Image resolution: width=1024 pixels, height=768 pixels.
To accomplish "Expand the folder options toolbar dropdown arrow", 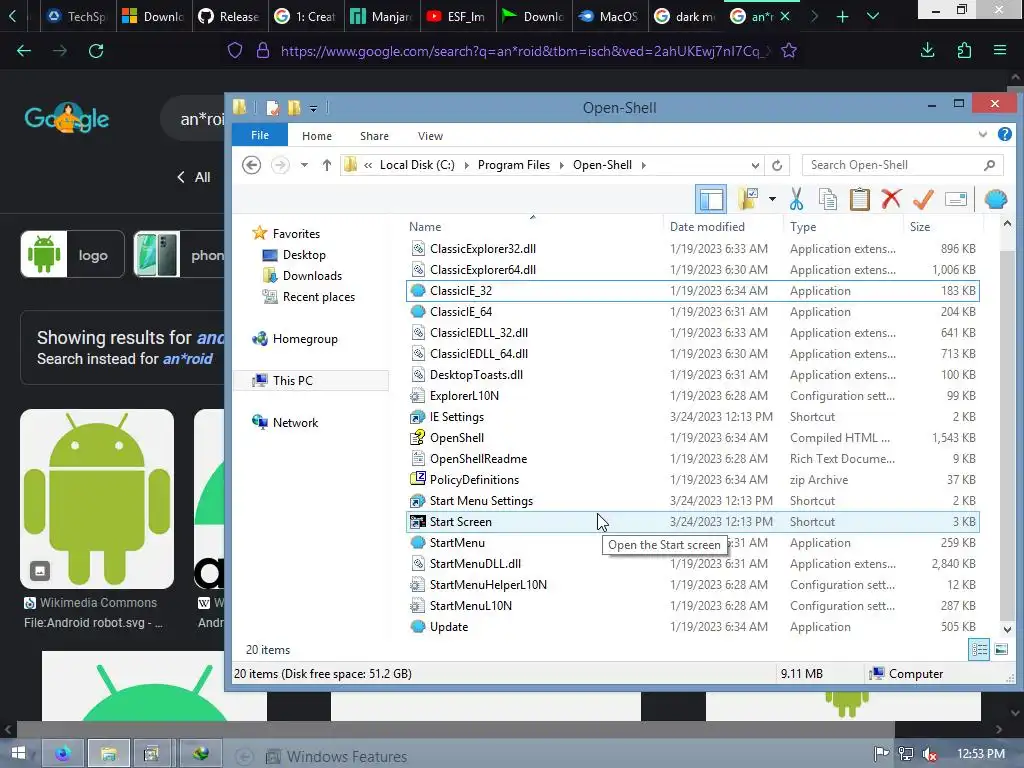I will (x=772, y=199).
